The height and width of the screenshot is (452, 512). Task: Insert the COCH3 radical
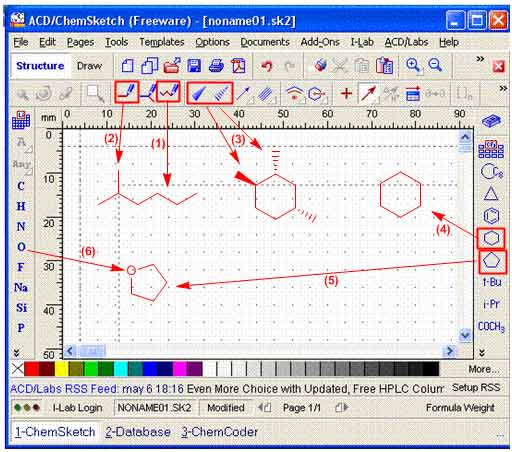[x=491, y=326]
